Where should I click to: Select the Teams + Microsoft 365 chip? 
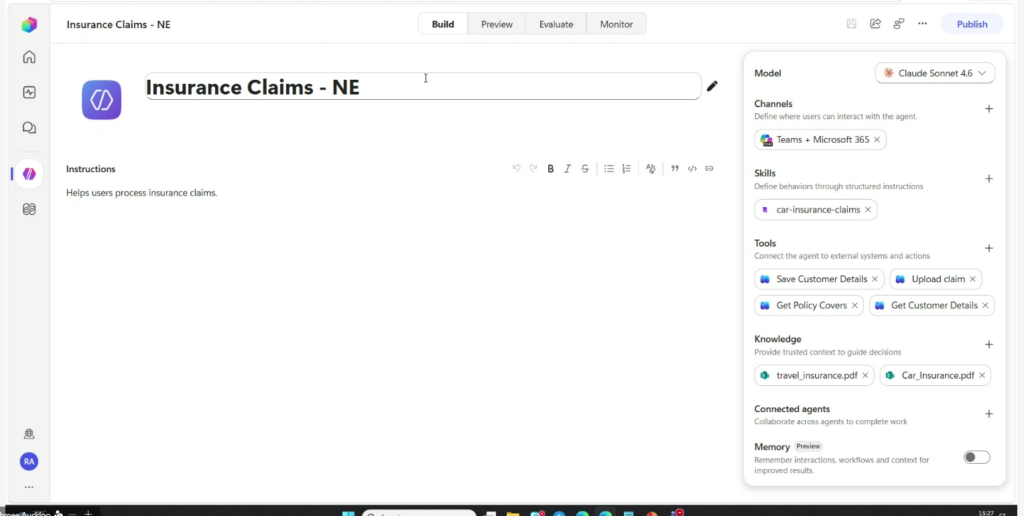(x=820, y=140)
